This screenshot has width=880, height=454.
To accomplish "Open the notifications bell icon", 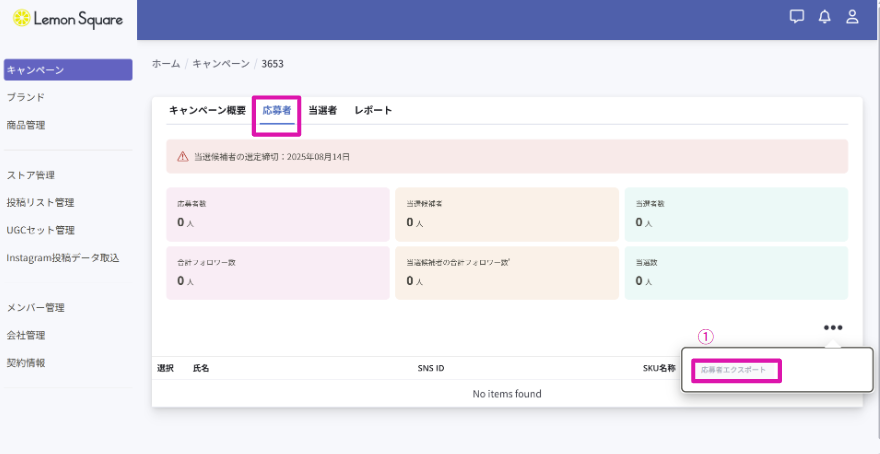I will point(825,16).
